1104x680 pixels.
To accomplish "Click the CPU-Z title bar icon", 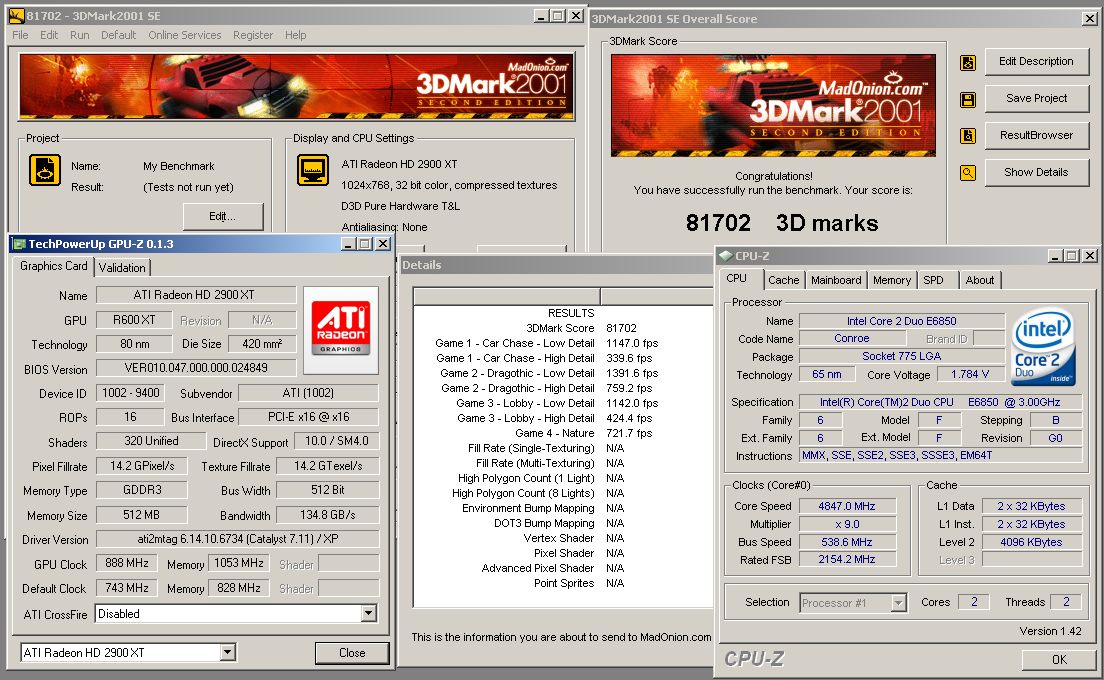I will click(725, 256).
